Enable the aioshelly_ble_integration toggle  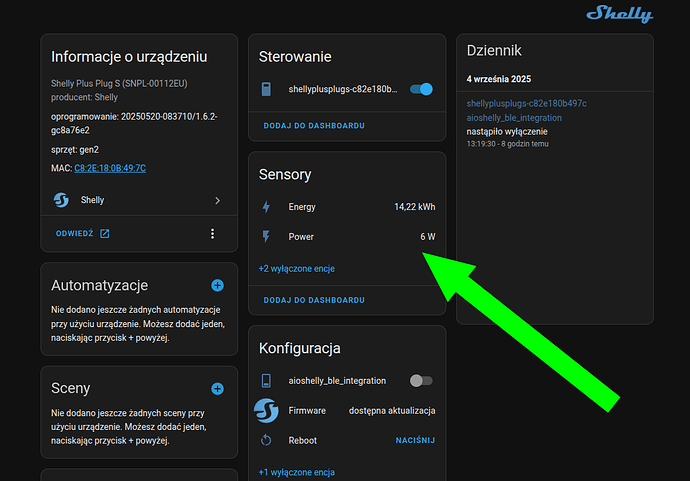click(421, 381)
